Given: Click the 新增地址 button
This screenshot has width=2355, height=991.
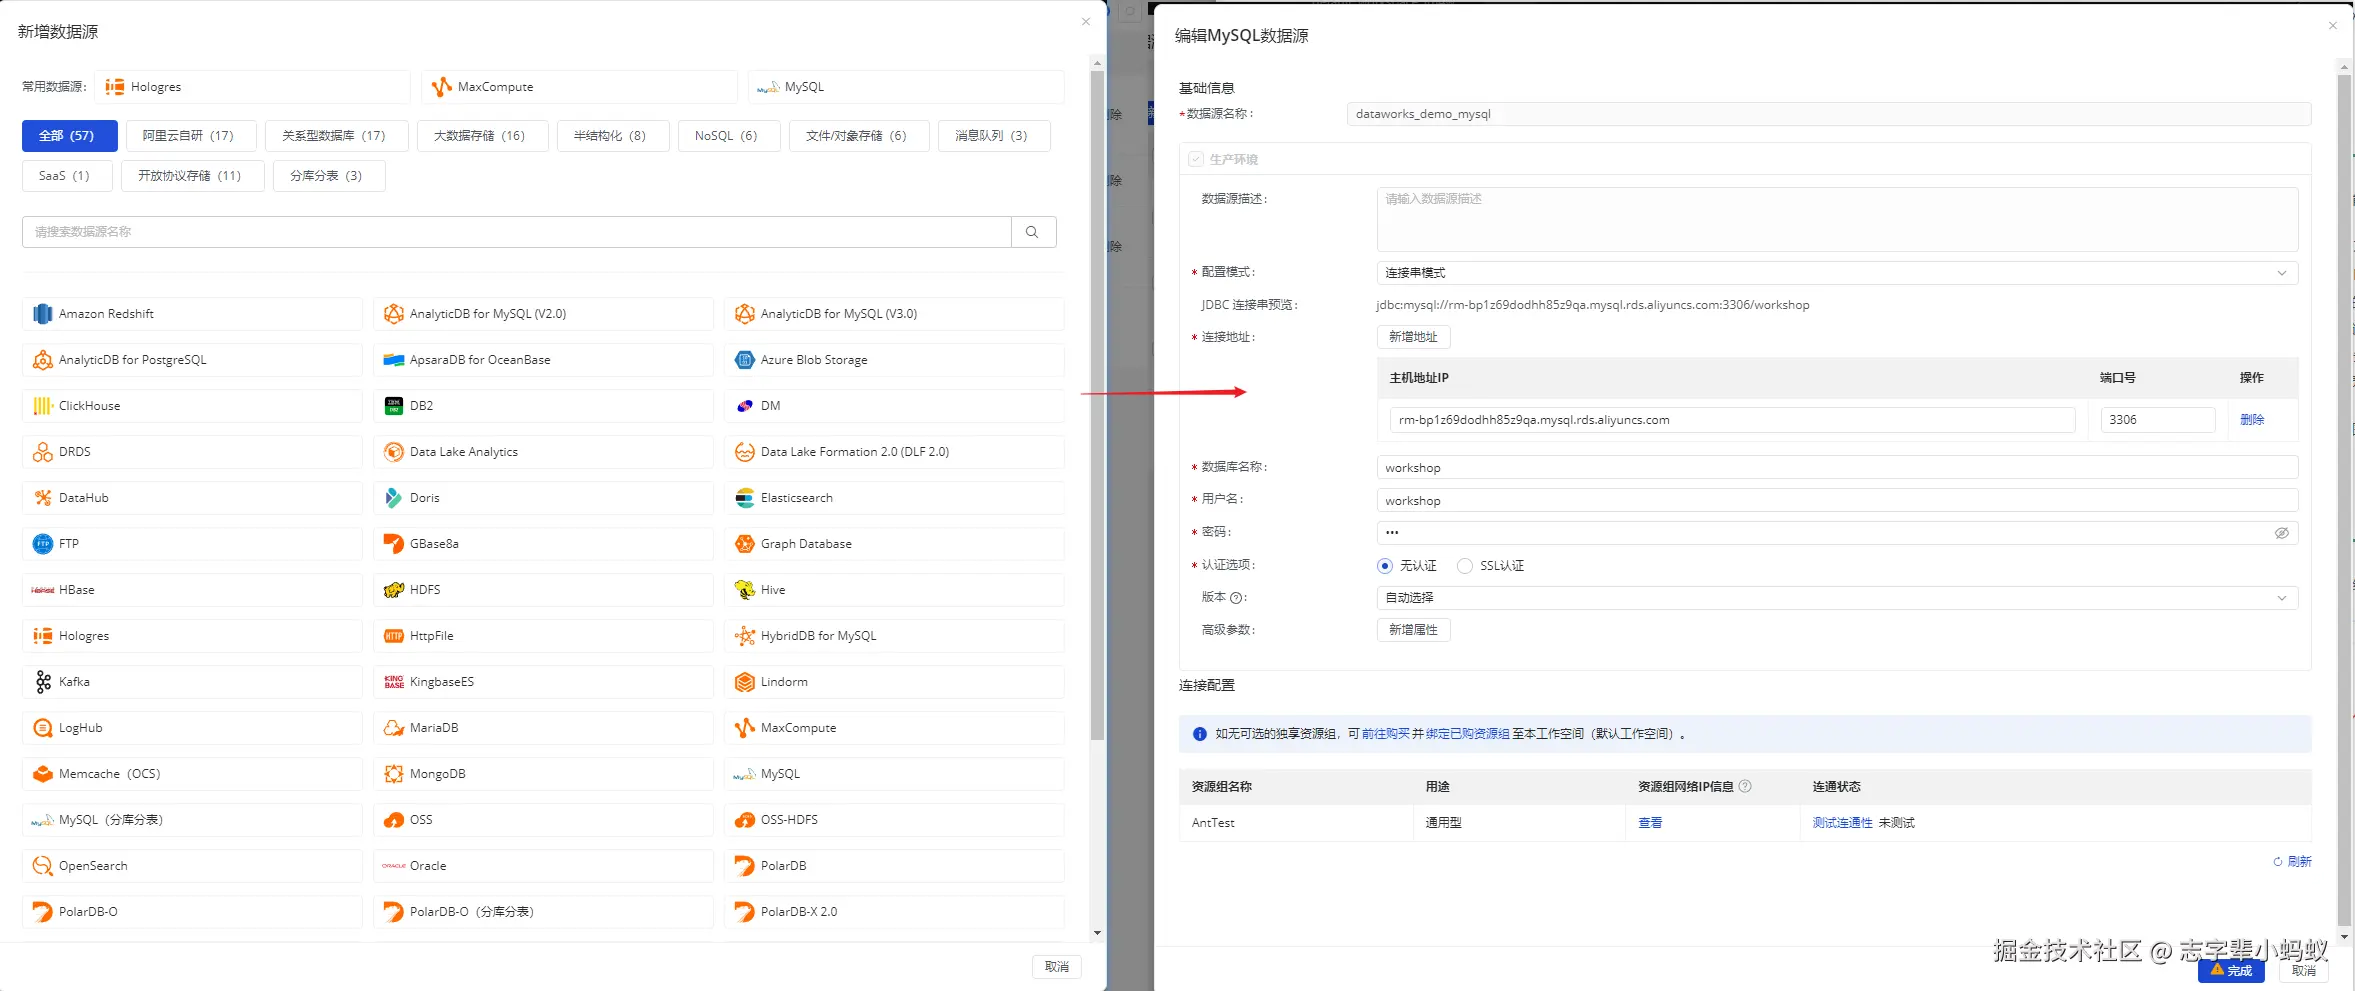Looking at the screenshot, I should click(x=1413, y=337).
